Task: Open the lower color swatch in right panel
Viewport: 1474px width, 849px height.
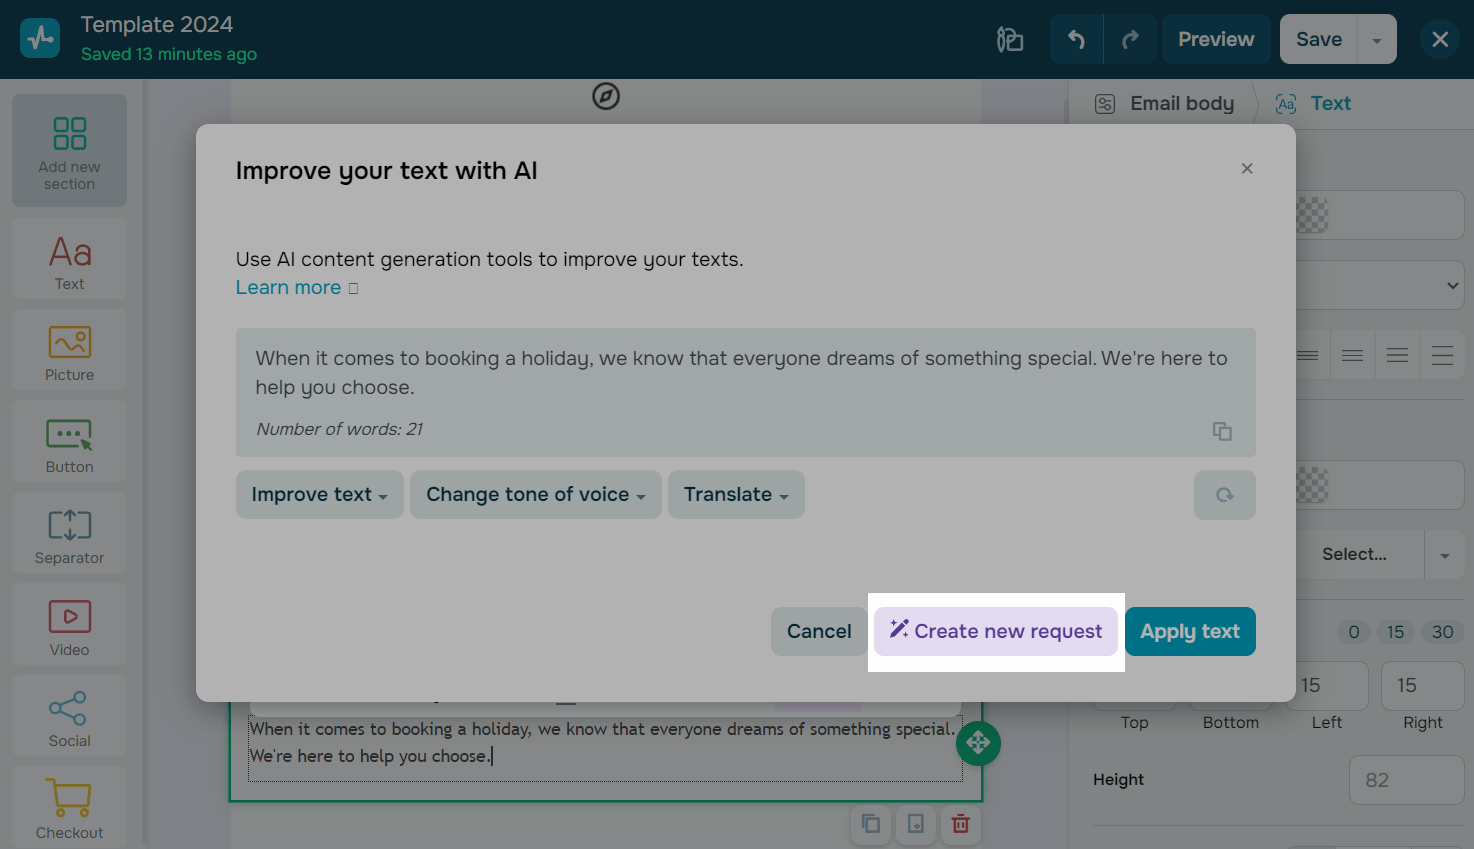Action: click(1313, 486)
